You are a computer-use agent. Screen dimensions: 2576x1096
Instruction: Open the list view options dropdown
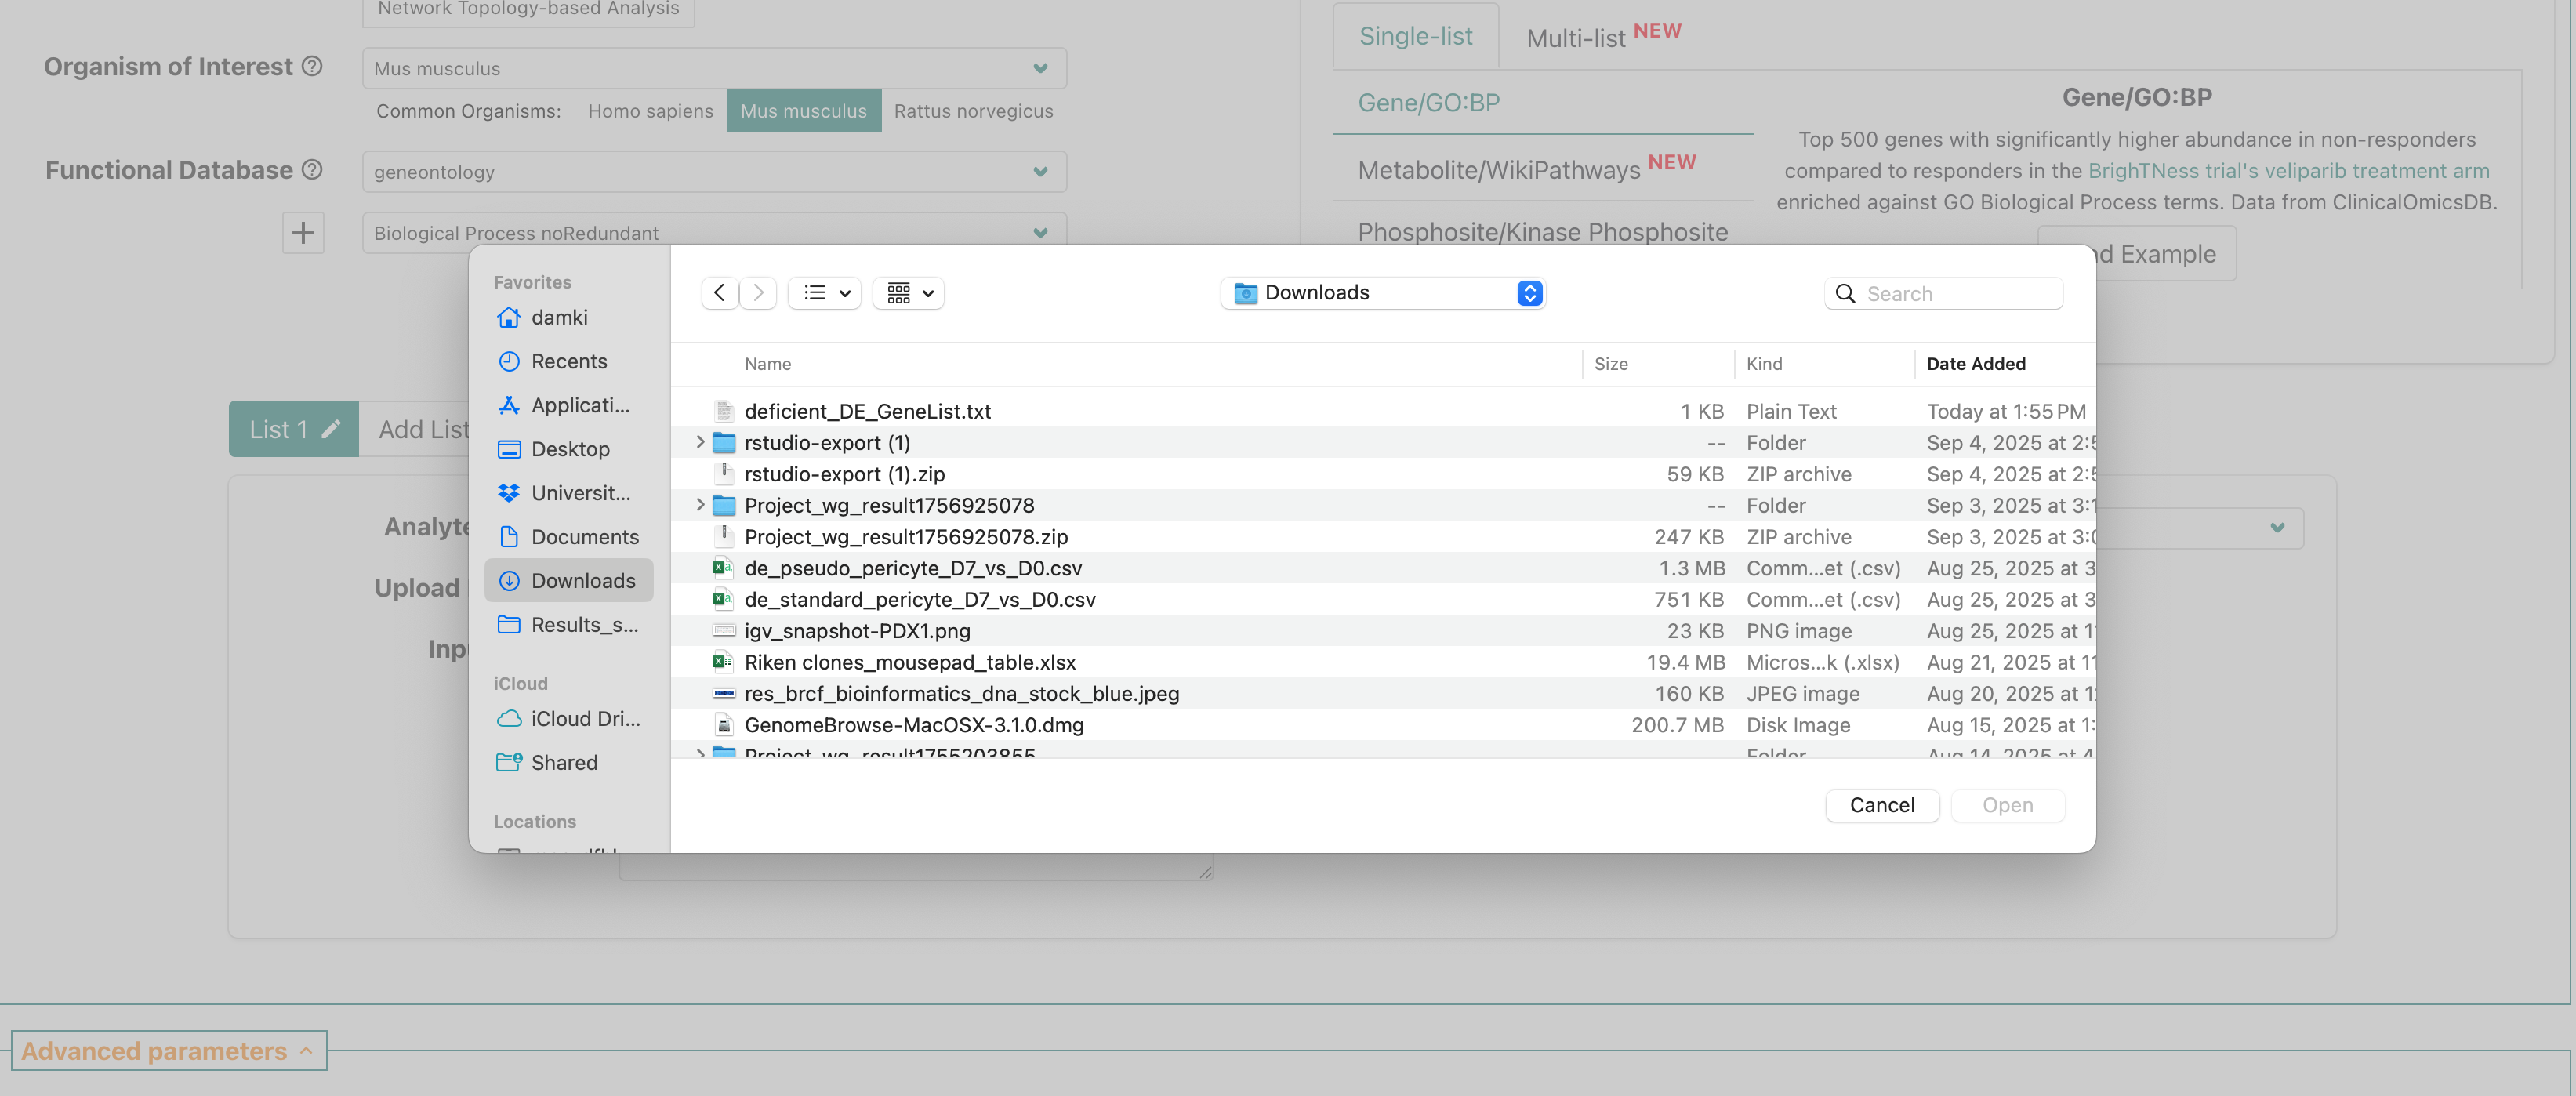click(x=826, y=293)
